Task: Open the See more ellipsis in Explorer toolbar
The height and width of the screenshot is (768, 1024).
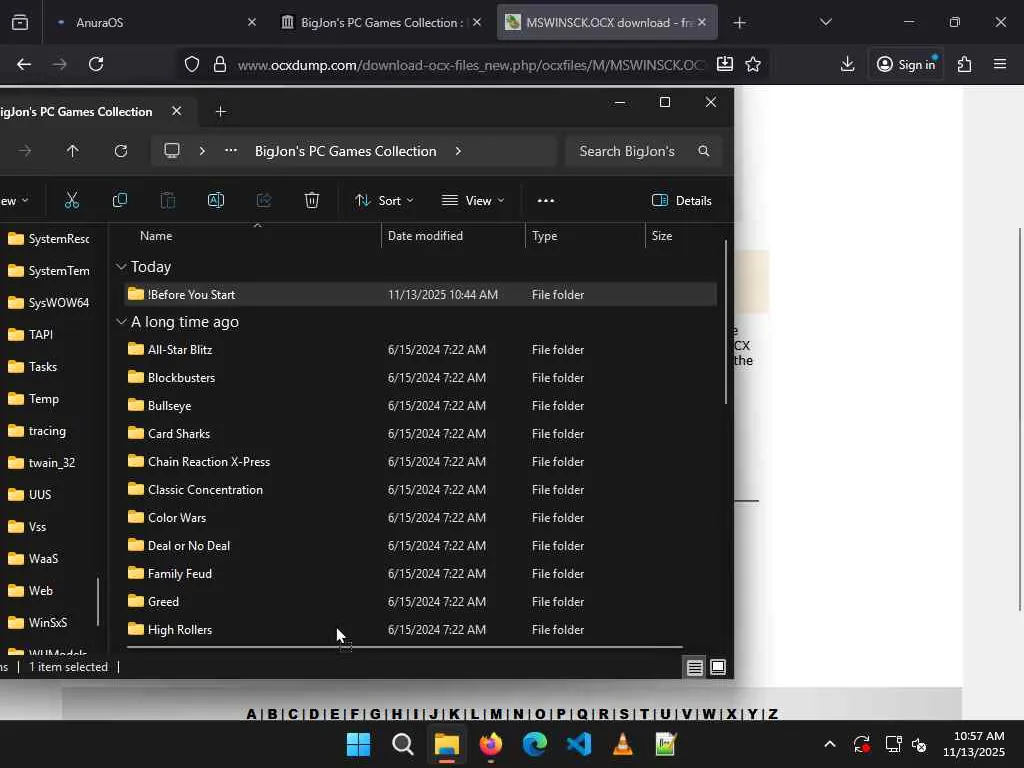Action: tap(545, 200)
